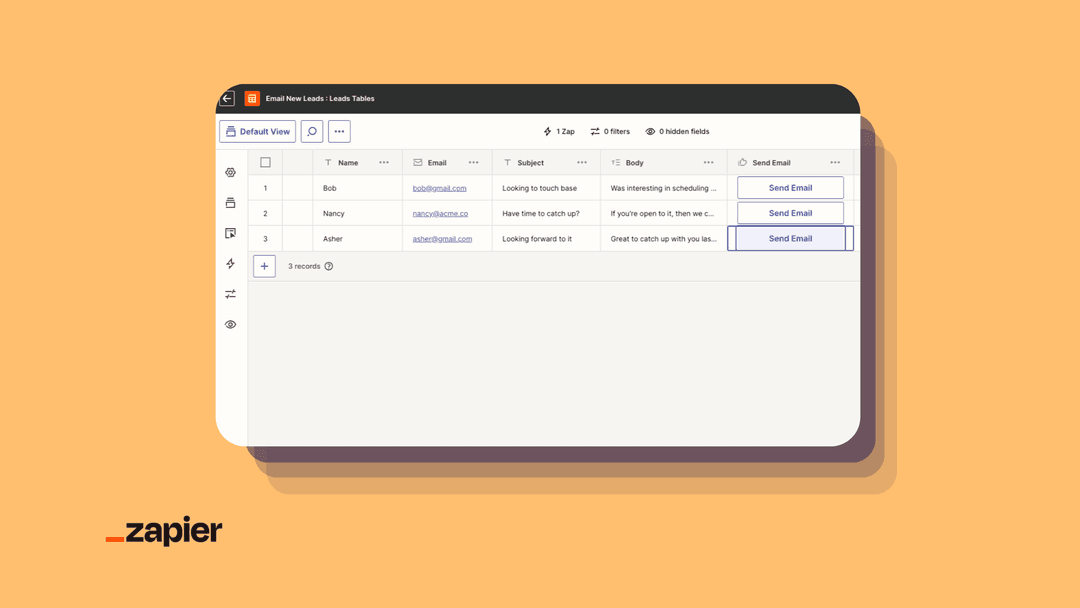Add a new record with the plus button
The width and height of the screenshot is (1080, 608).
pos(264,265)
